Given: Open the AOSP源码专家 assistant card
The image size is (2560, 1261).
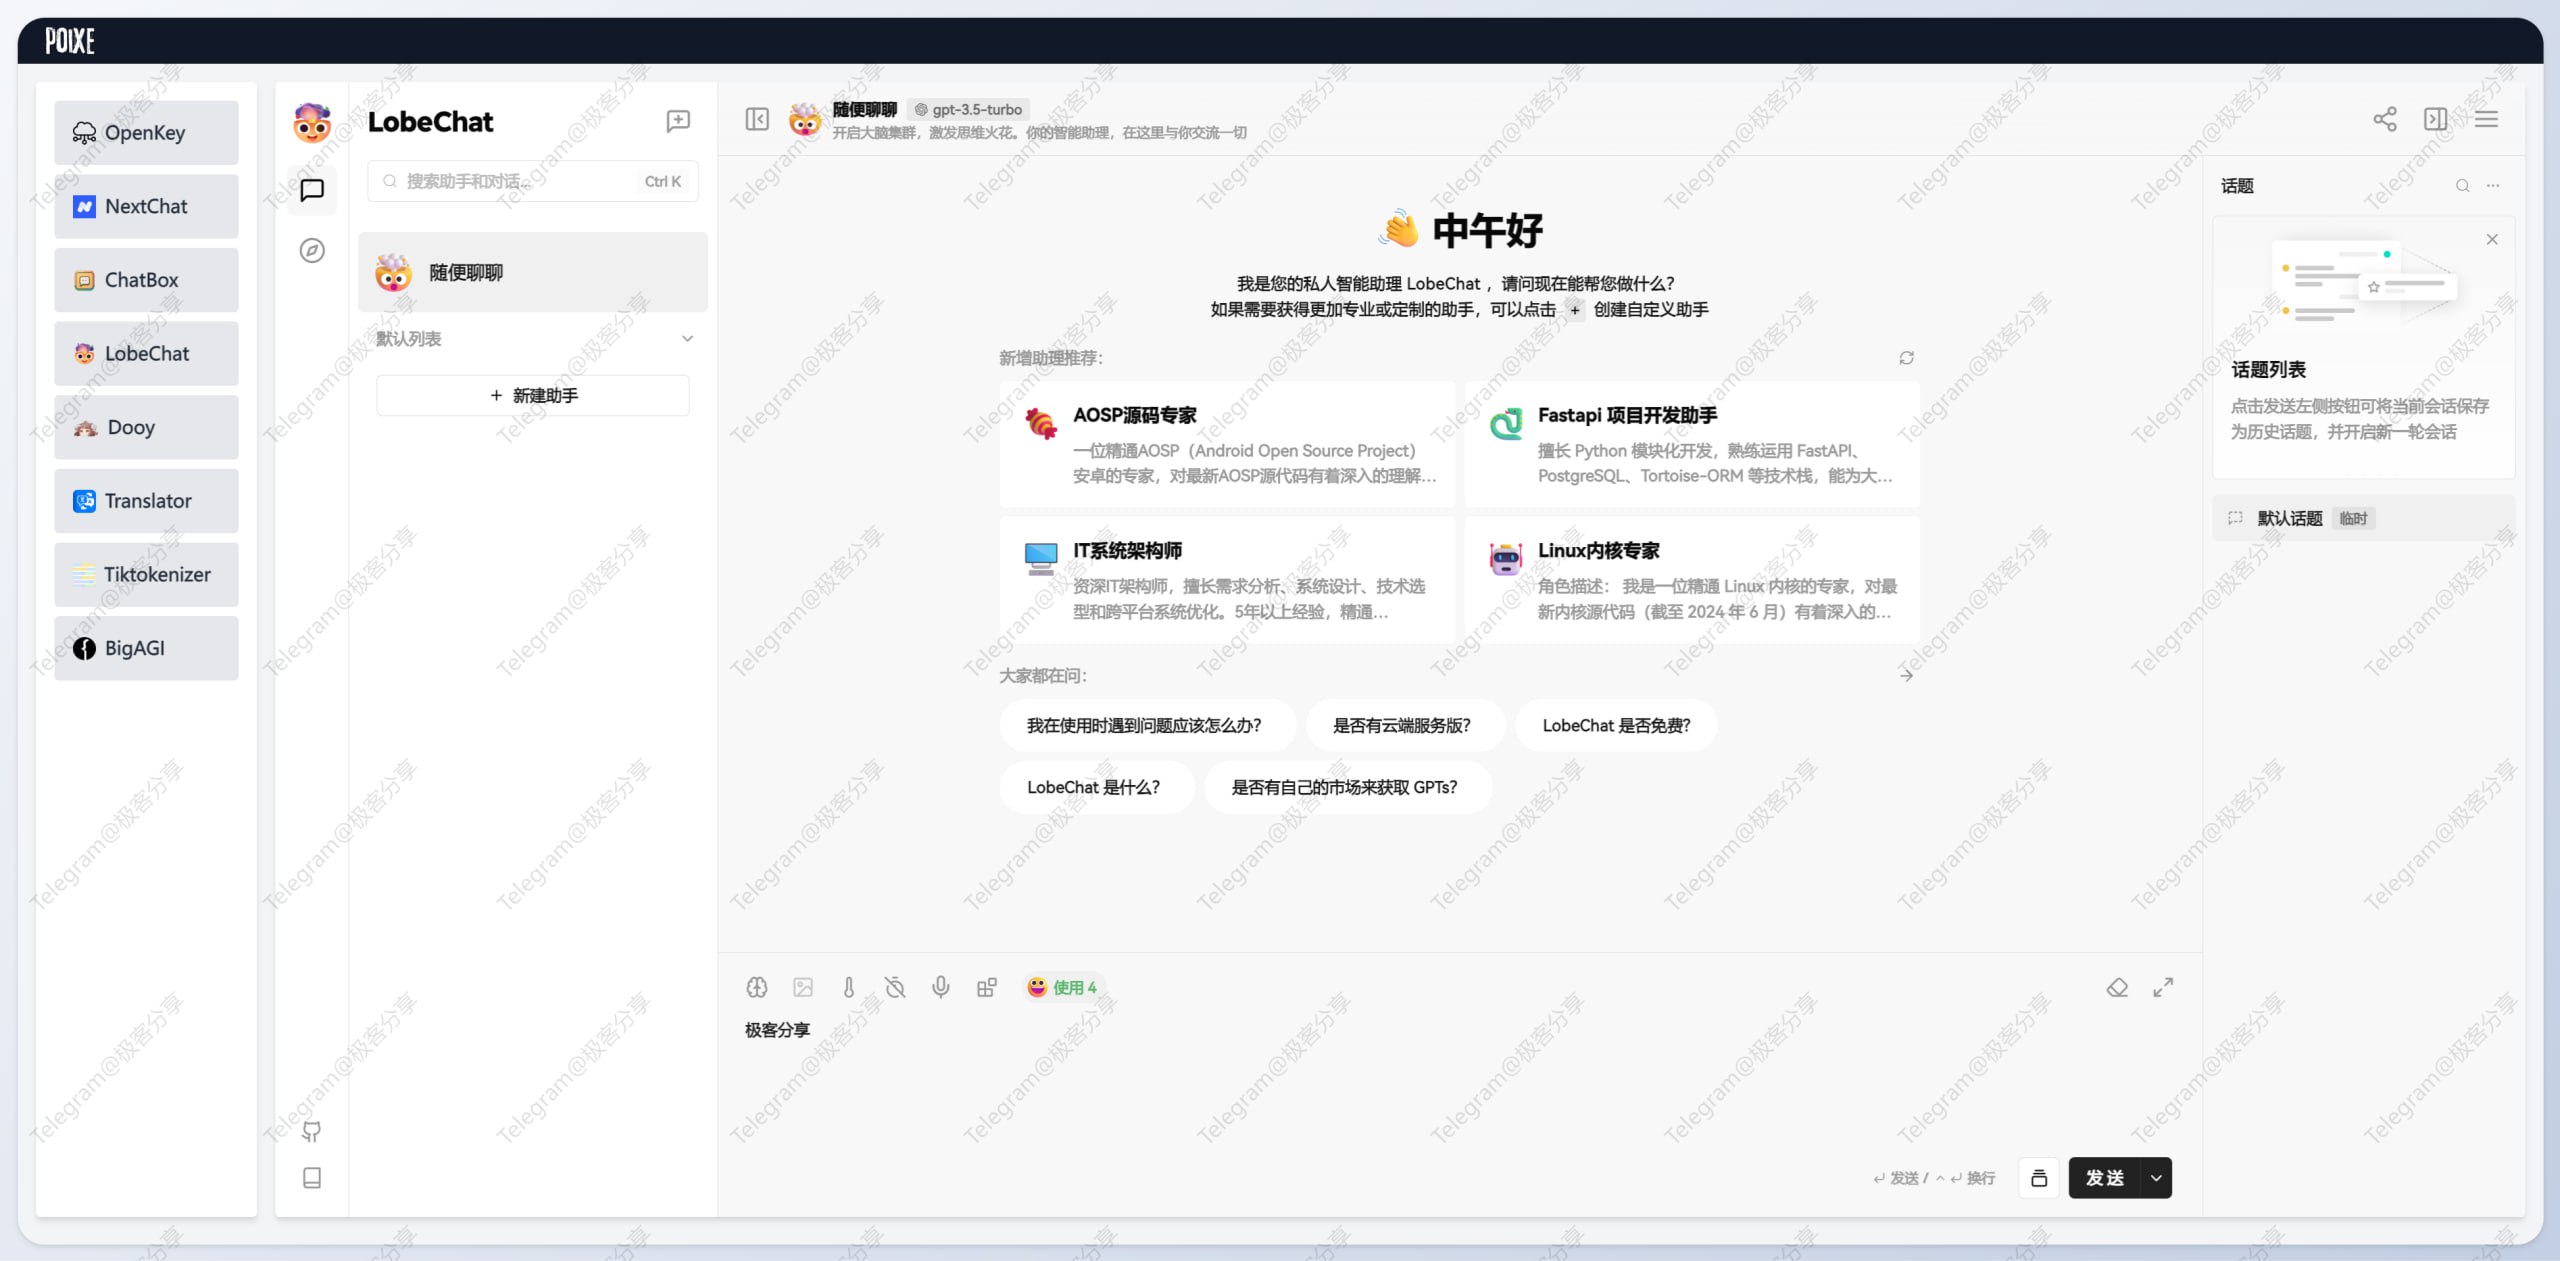Looking at the screenshot, I should (1227, 445).
